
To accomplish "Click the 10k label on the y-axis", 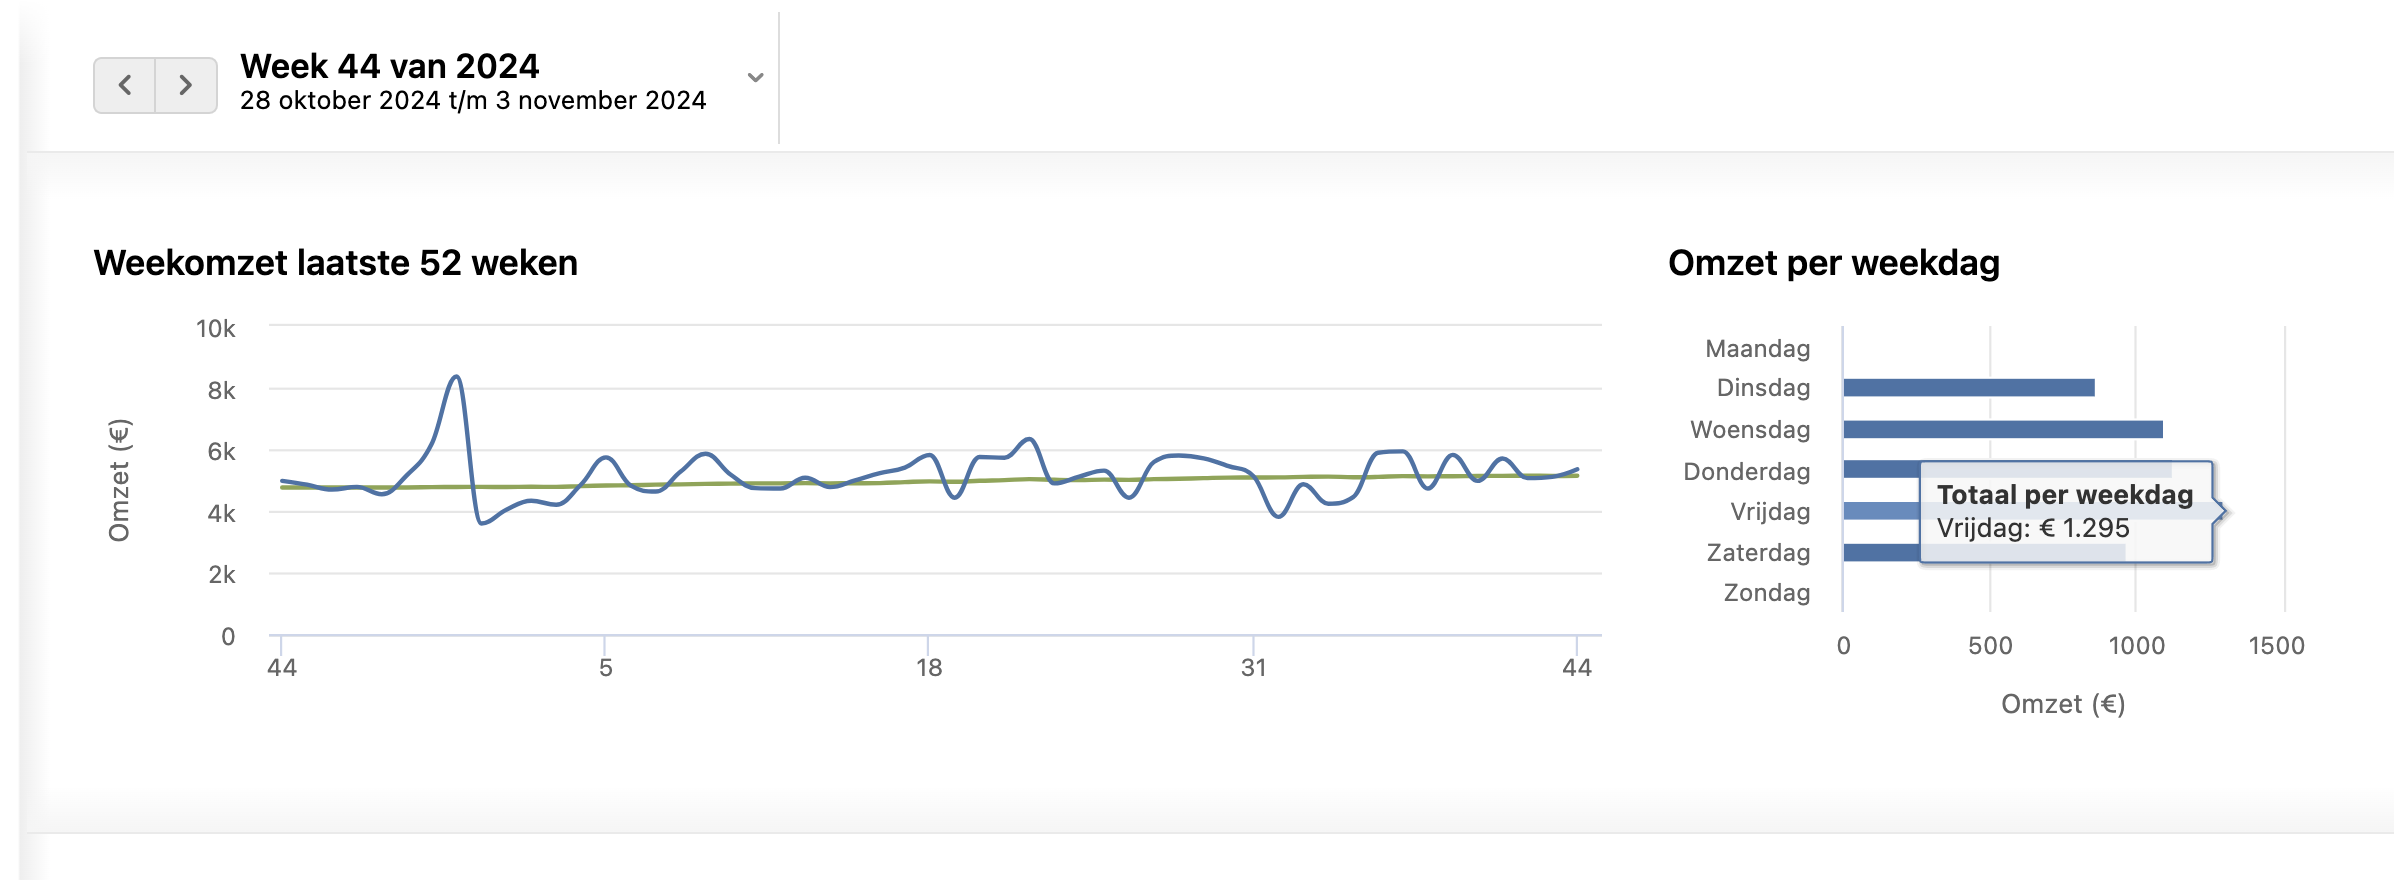I will click(215, 329).
